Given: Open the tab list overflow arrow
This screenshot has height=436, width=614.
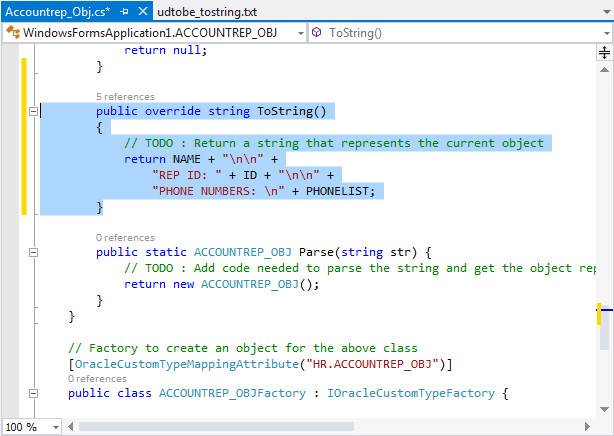Looking at the screenshot, I should point(607,12).
